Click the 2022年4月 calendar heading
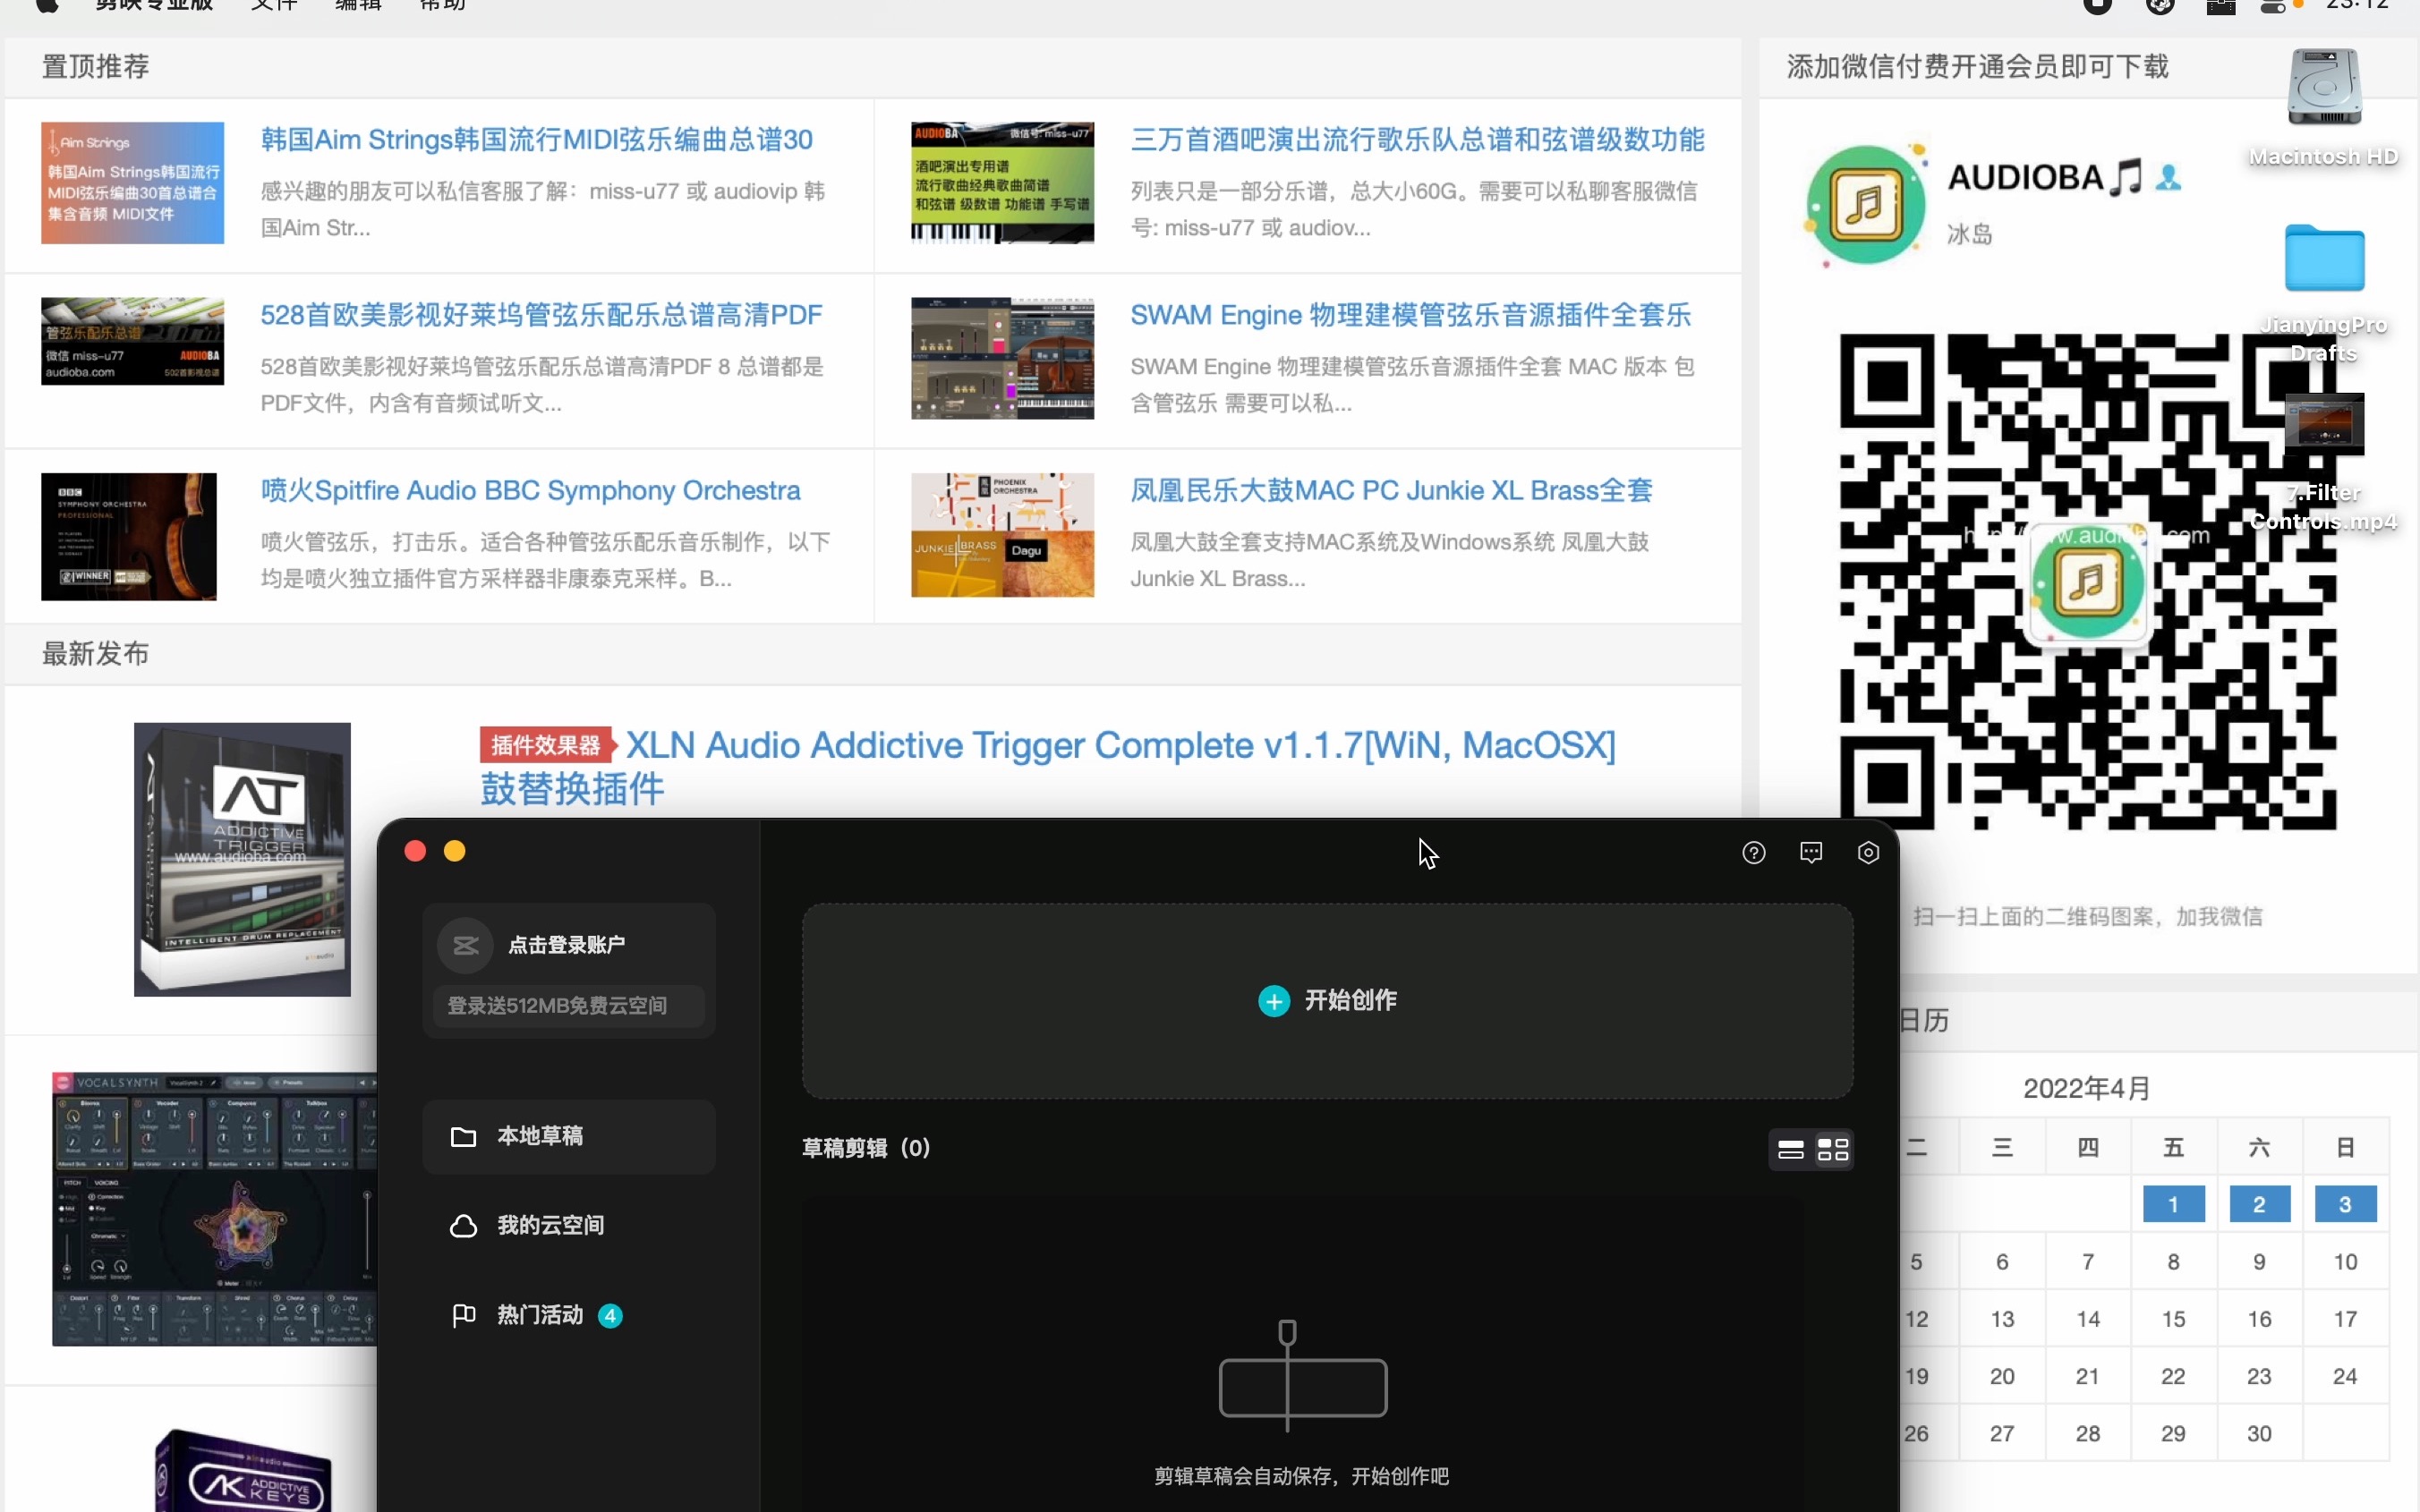The height and width of the screenshot is (1512, 2420). [x=2086, y=1088]
